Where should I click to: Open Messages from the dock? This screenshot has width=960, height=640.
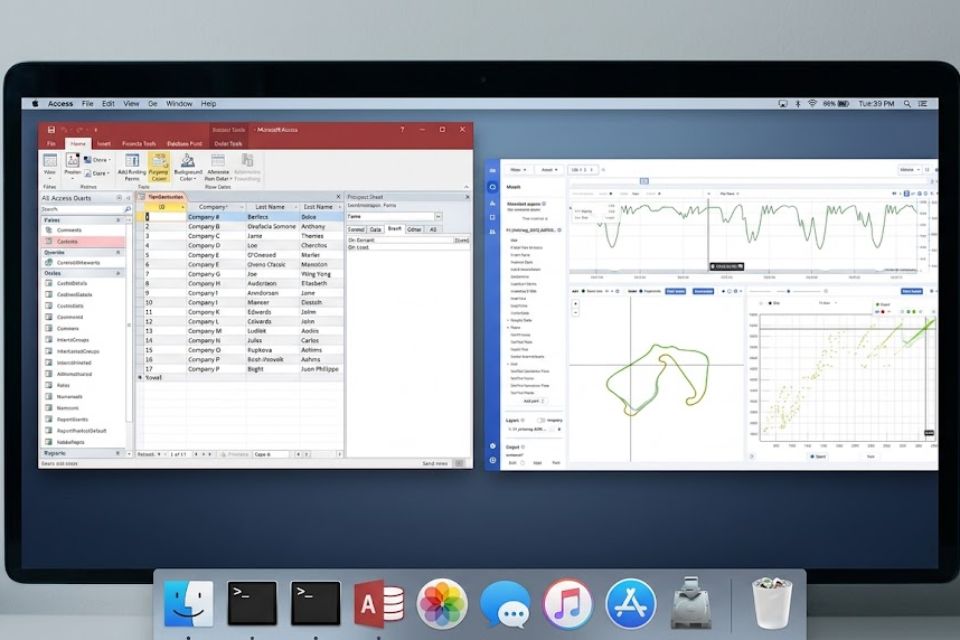pyautogui.click(x=505, y=605)
